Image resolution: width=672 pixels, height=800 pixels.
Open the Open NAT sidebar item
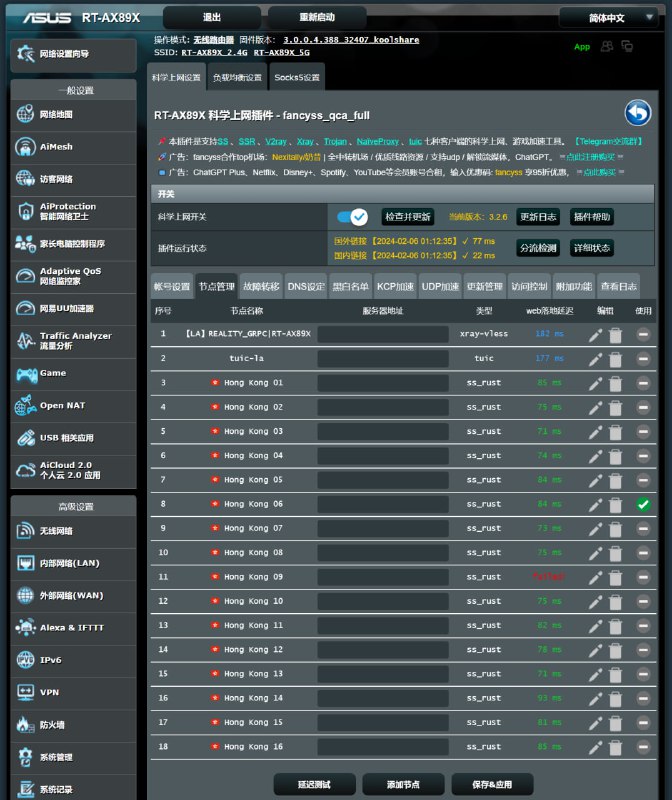73,406
